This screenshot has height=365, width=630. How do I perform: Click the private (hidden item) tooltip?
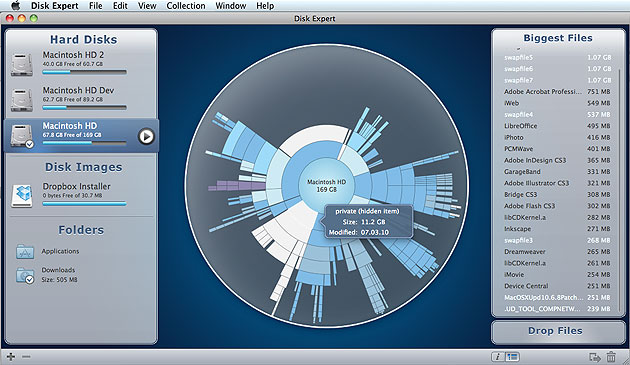[367, 221]
